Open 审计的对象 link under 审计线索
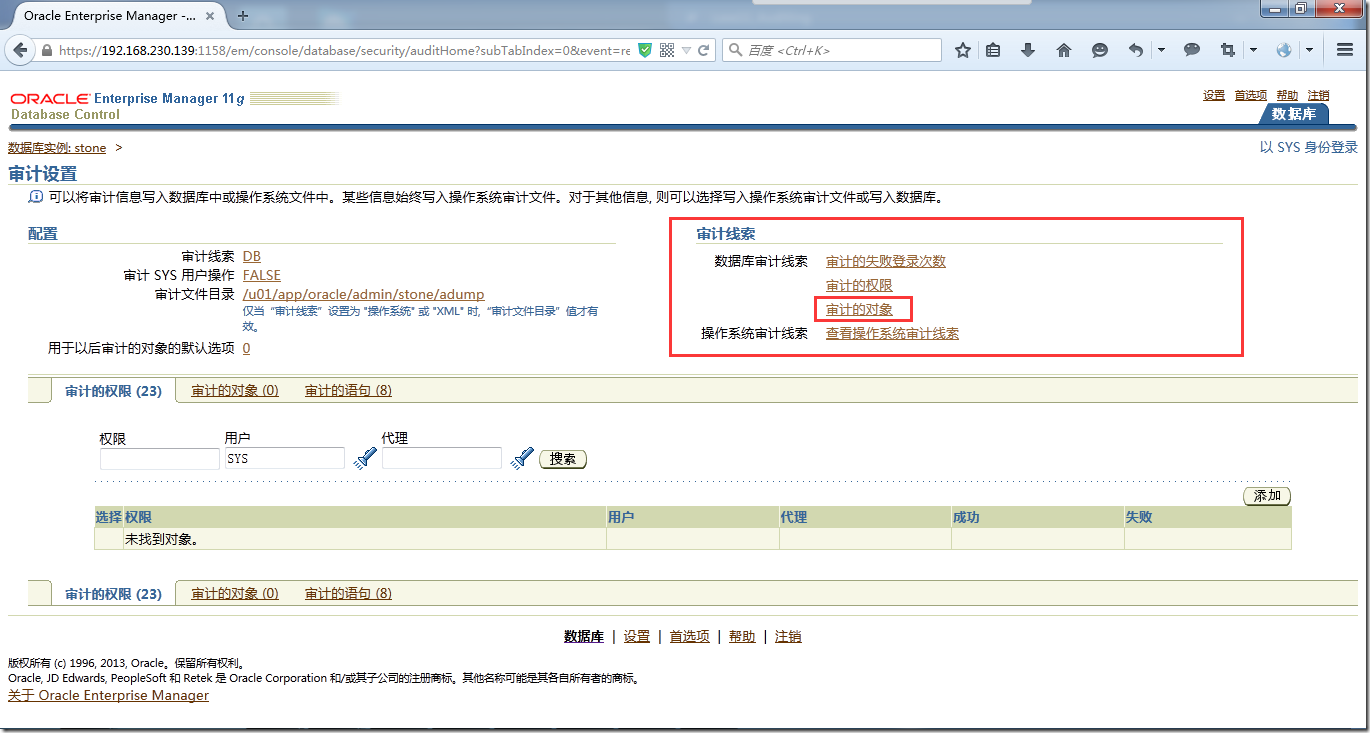 (859, 309)
